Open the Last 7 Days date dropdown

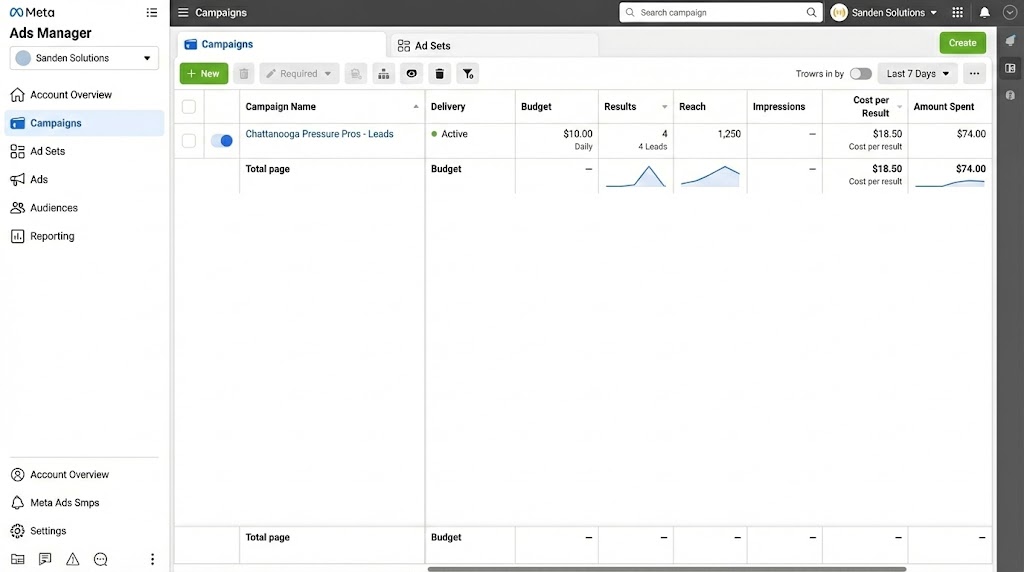tap(918, 74)
